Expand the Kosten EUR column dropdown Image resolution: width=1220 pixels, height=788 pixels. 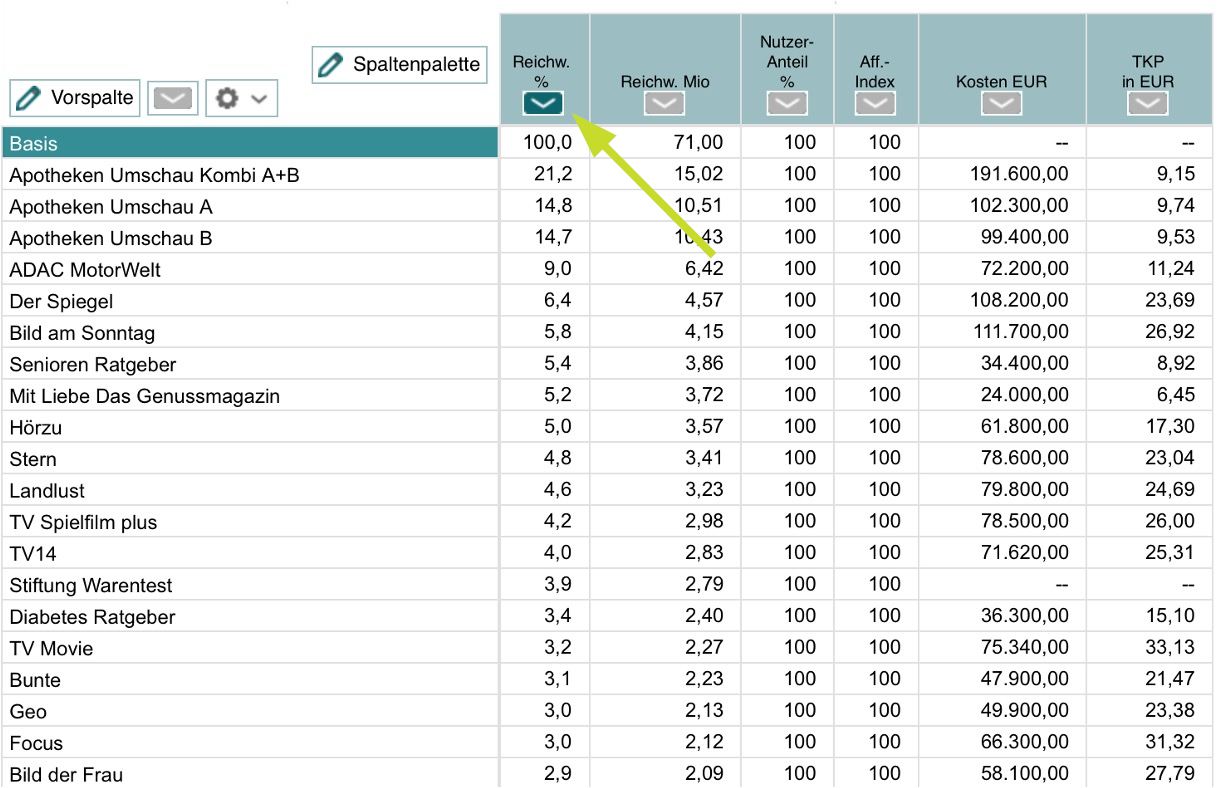(x=1001, y=104)
